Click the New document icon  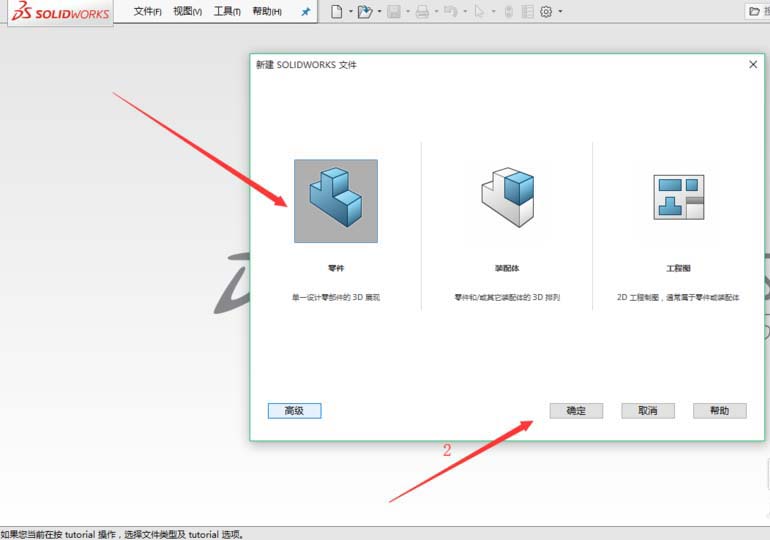click(x=336, y=11)
